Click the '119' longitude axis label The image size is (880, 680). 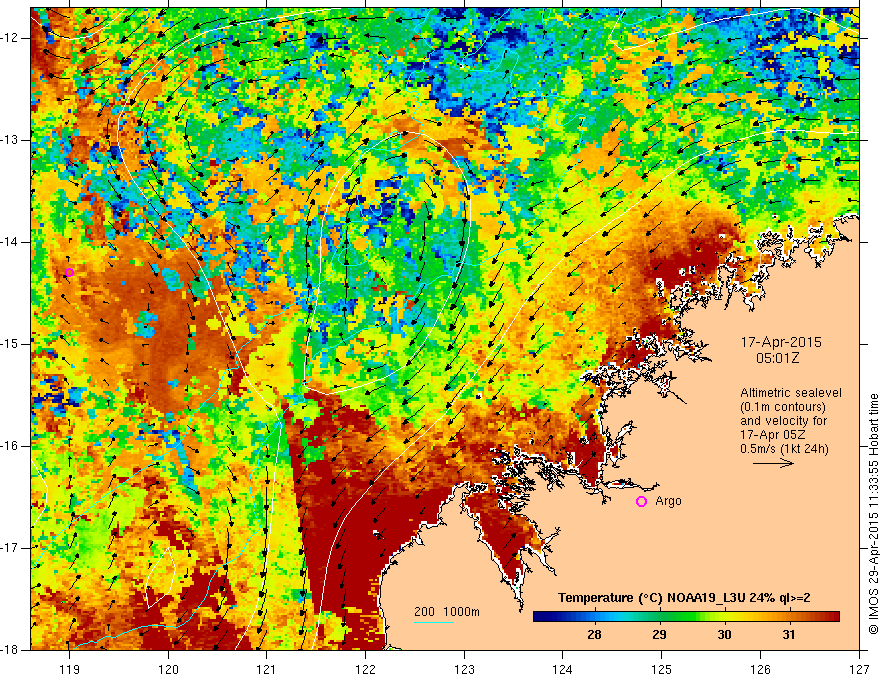(x=70, y=669)
